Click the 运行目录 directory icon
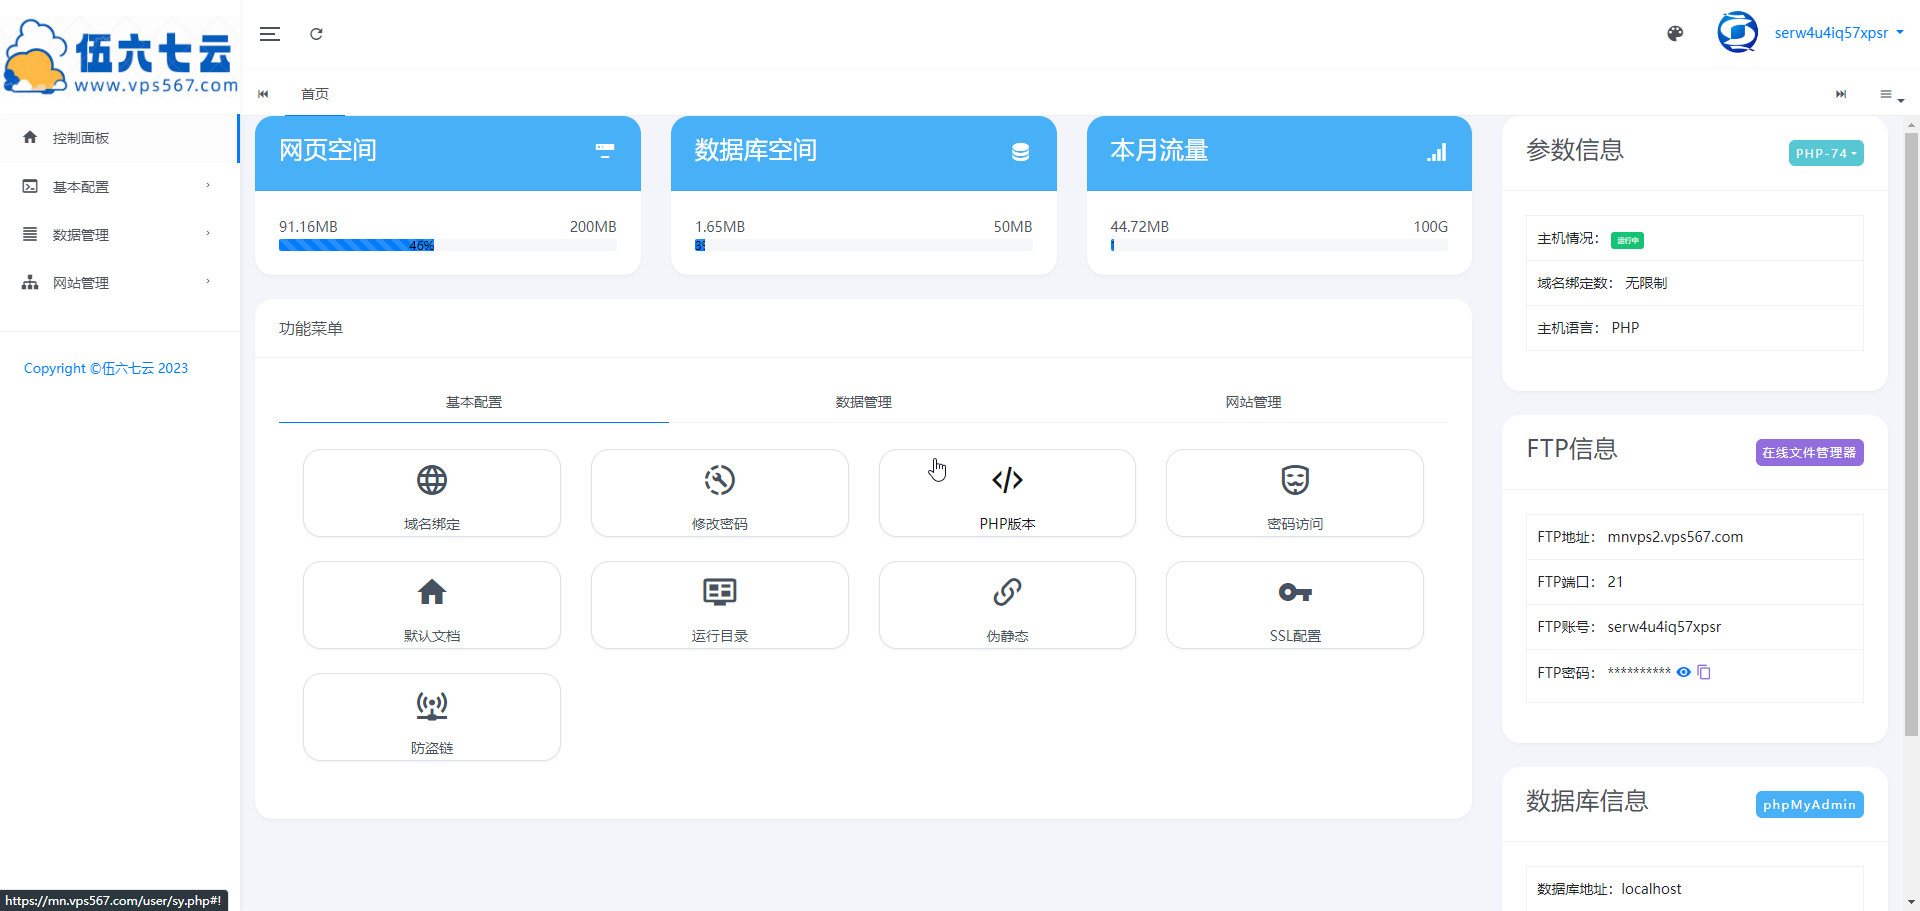 point(719,593)
